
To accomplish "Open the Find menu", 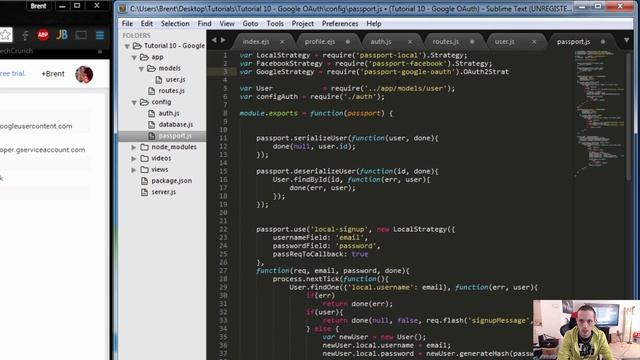I will point(204,24).
